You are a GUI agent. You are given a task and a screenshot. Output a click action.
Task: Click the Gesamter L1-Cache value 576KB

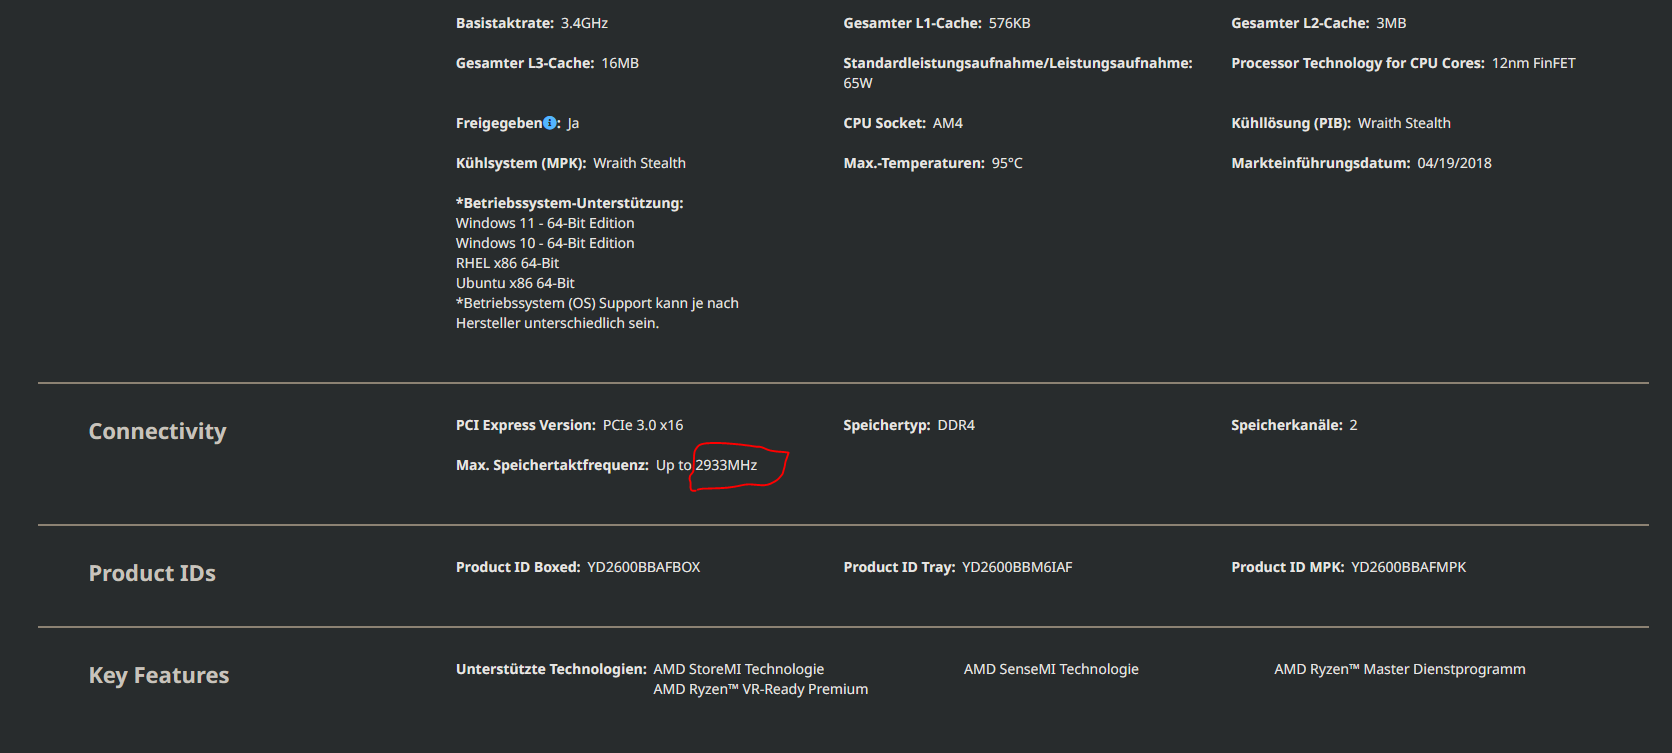(x=1009, y=23)
